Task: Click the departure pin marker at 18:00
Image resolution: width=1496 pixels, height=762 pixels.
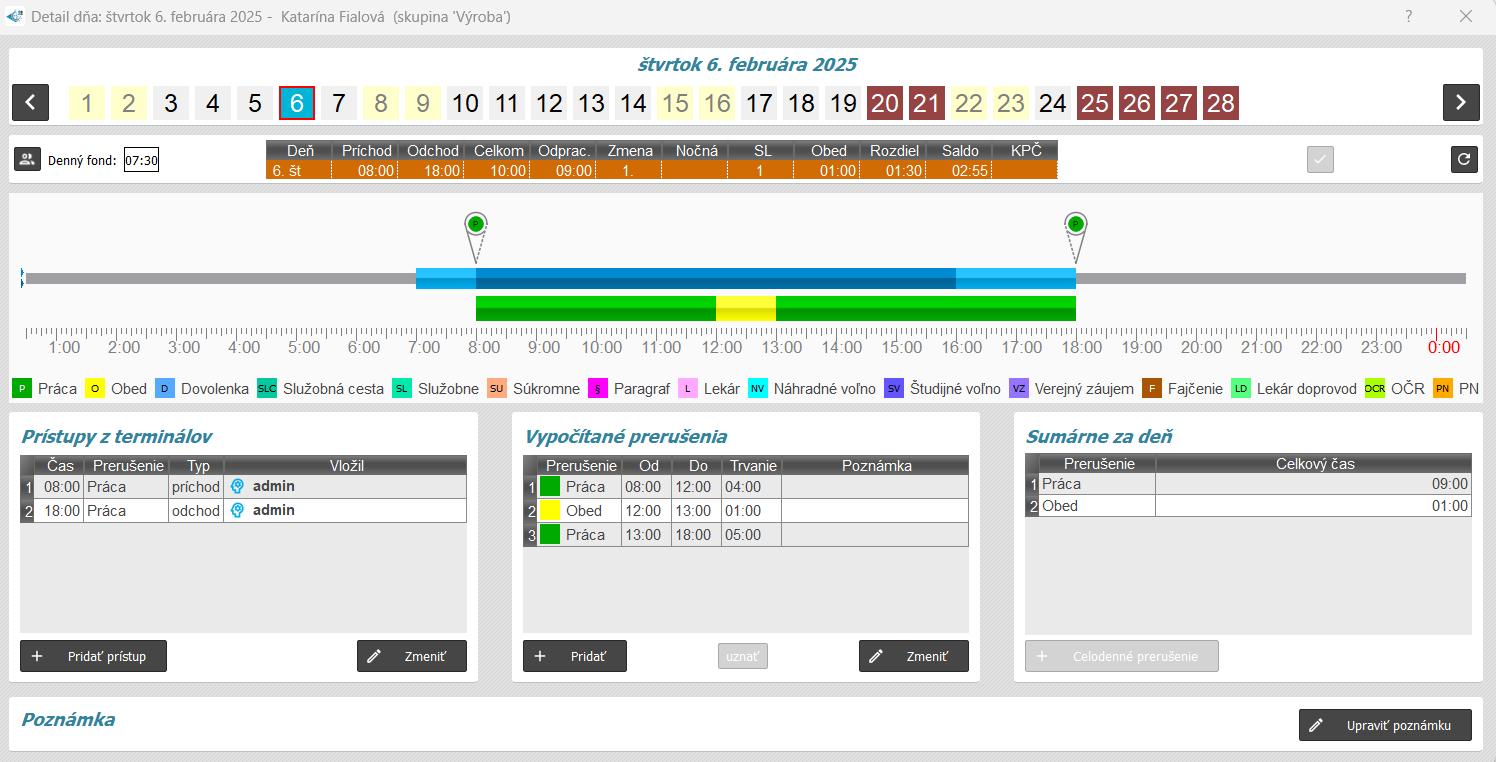Action: pyautogui.click(x=1076, y=225)
